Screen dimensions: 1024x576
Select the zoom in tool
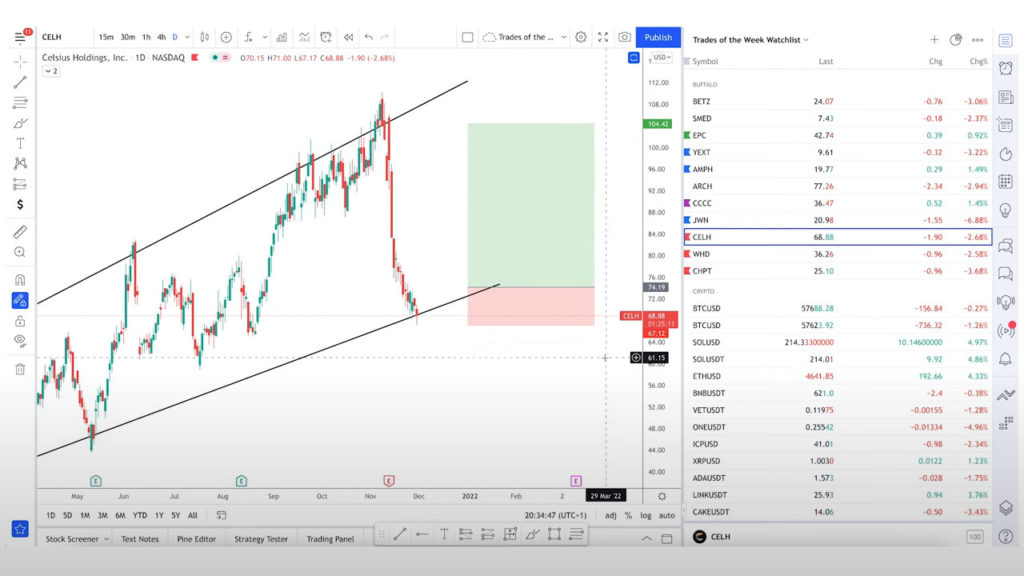tap(20, 252)
